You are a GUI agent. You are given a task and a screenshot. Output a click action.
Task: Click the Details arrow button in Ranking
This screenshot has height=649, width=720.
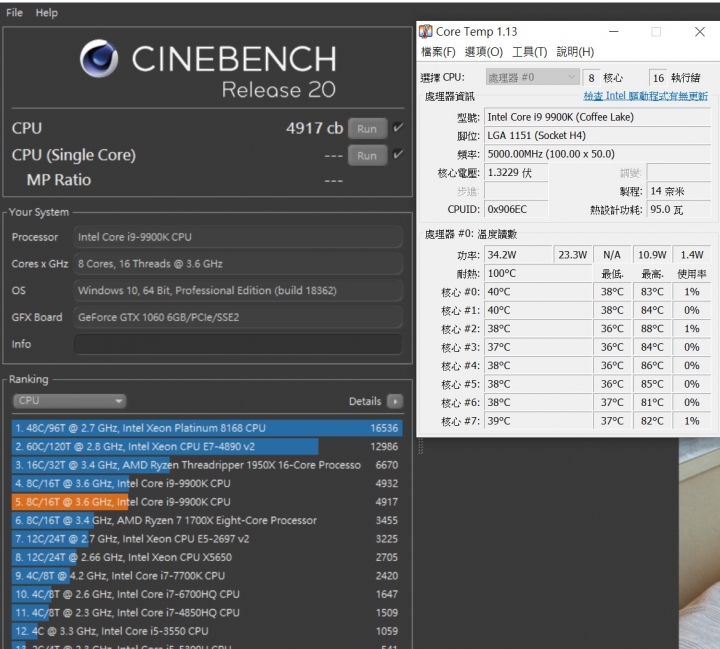(395, 401)
